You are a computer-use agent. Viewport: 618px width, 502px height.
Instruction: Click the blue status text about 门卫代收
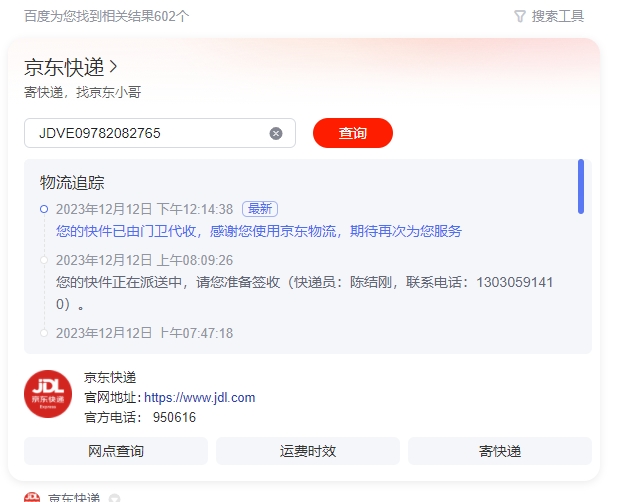click(259, 231)
